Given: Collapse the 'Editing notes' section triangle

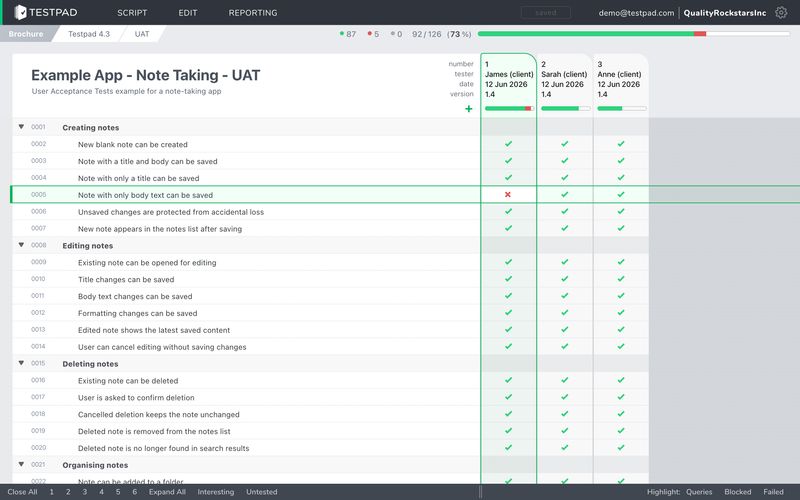Looking at the screenshot, I should 21,245.
